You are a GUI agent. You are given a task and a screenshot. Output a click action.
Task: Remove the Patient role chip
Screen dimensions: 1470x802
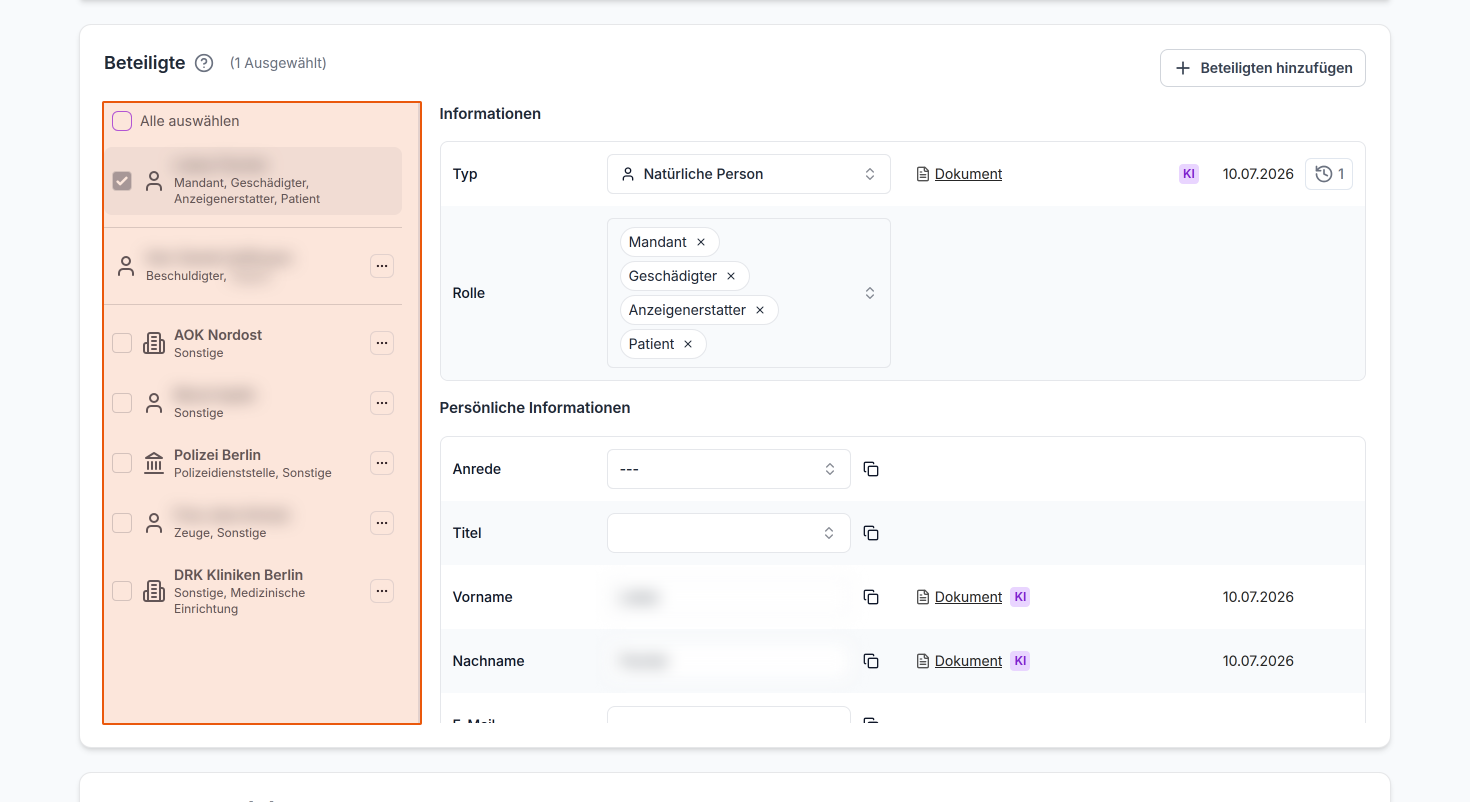(x=688, y=344)
